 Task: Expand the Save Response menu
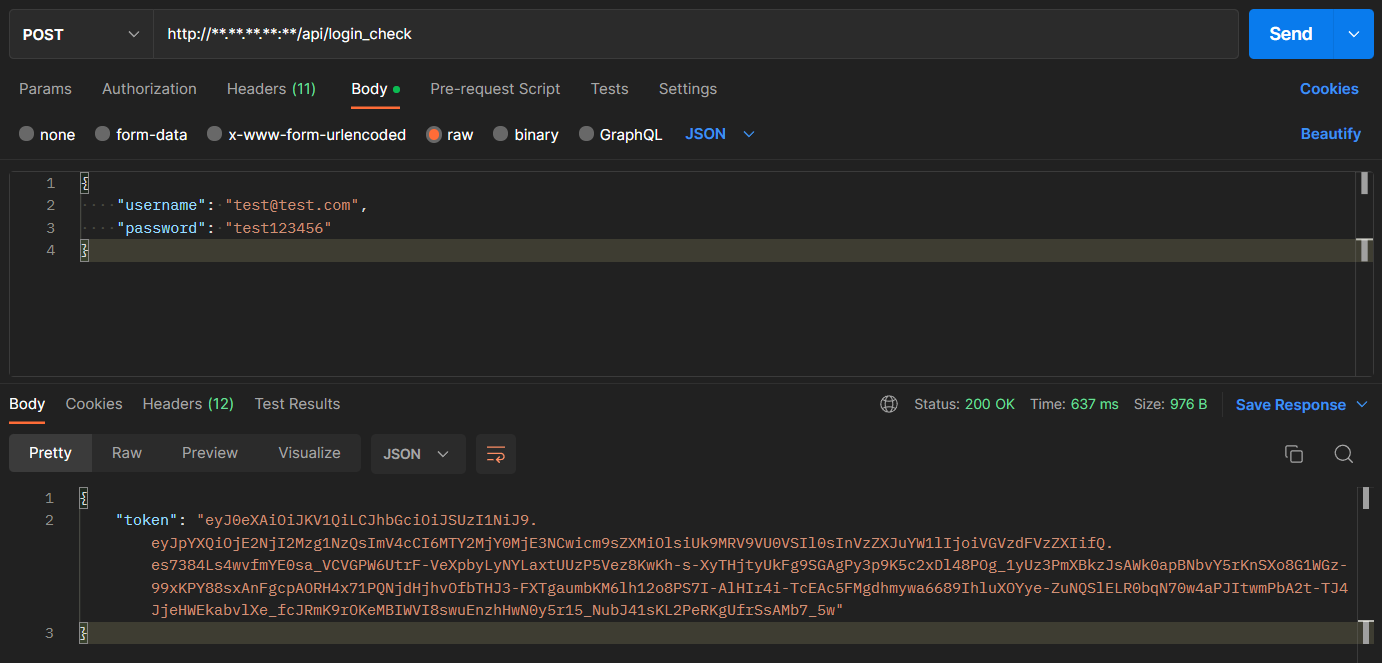pos(1361,405)
